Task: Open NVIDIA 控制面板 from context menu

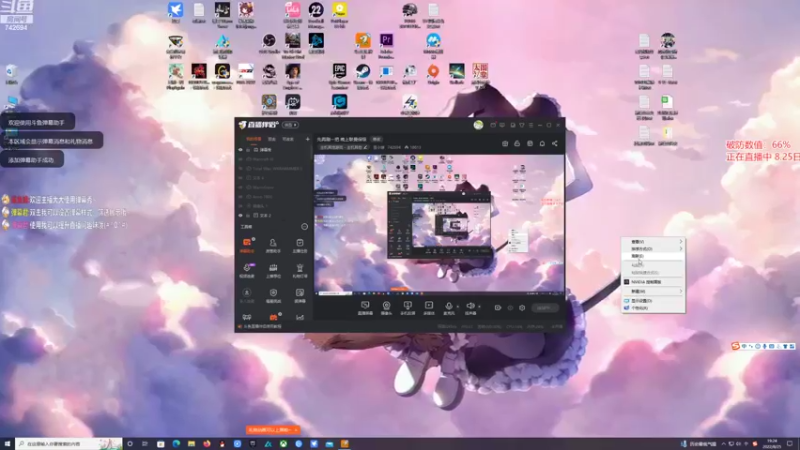Action: [x=654, y=282]
